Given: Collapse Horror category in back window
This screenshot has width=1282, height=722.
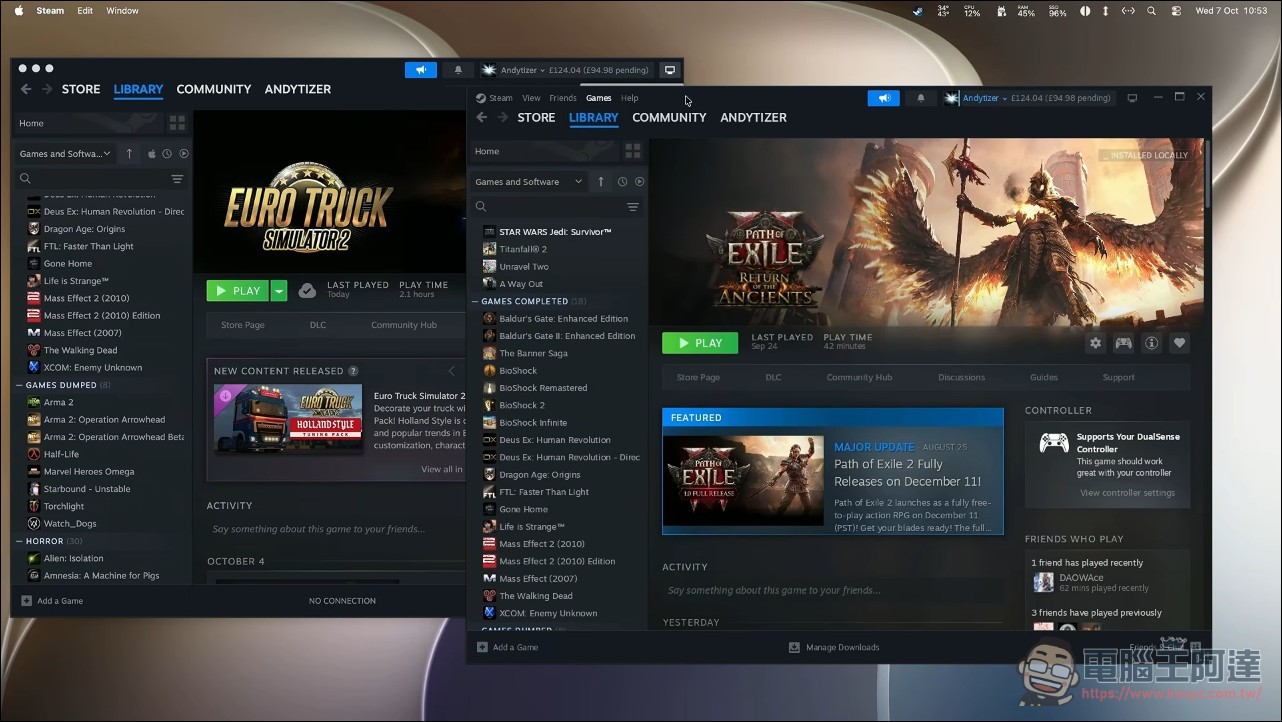Looking at the screenshot, I should point(19,541).
